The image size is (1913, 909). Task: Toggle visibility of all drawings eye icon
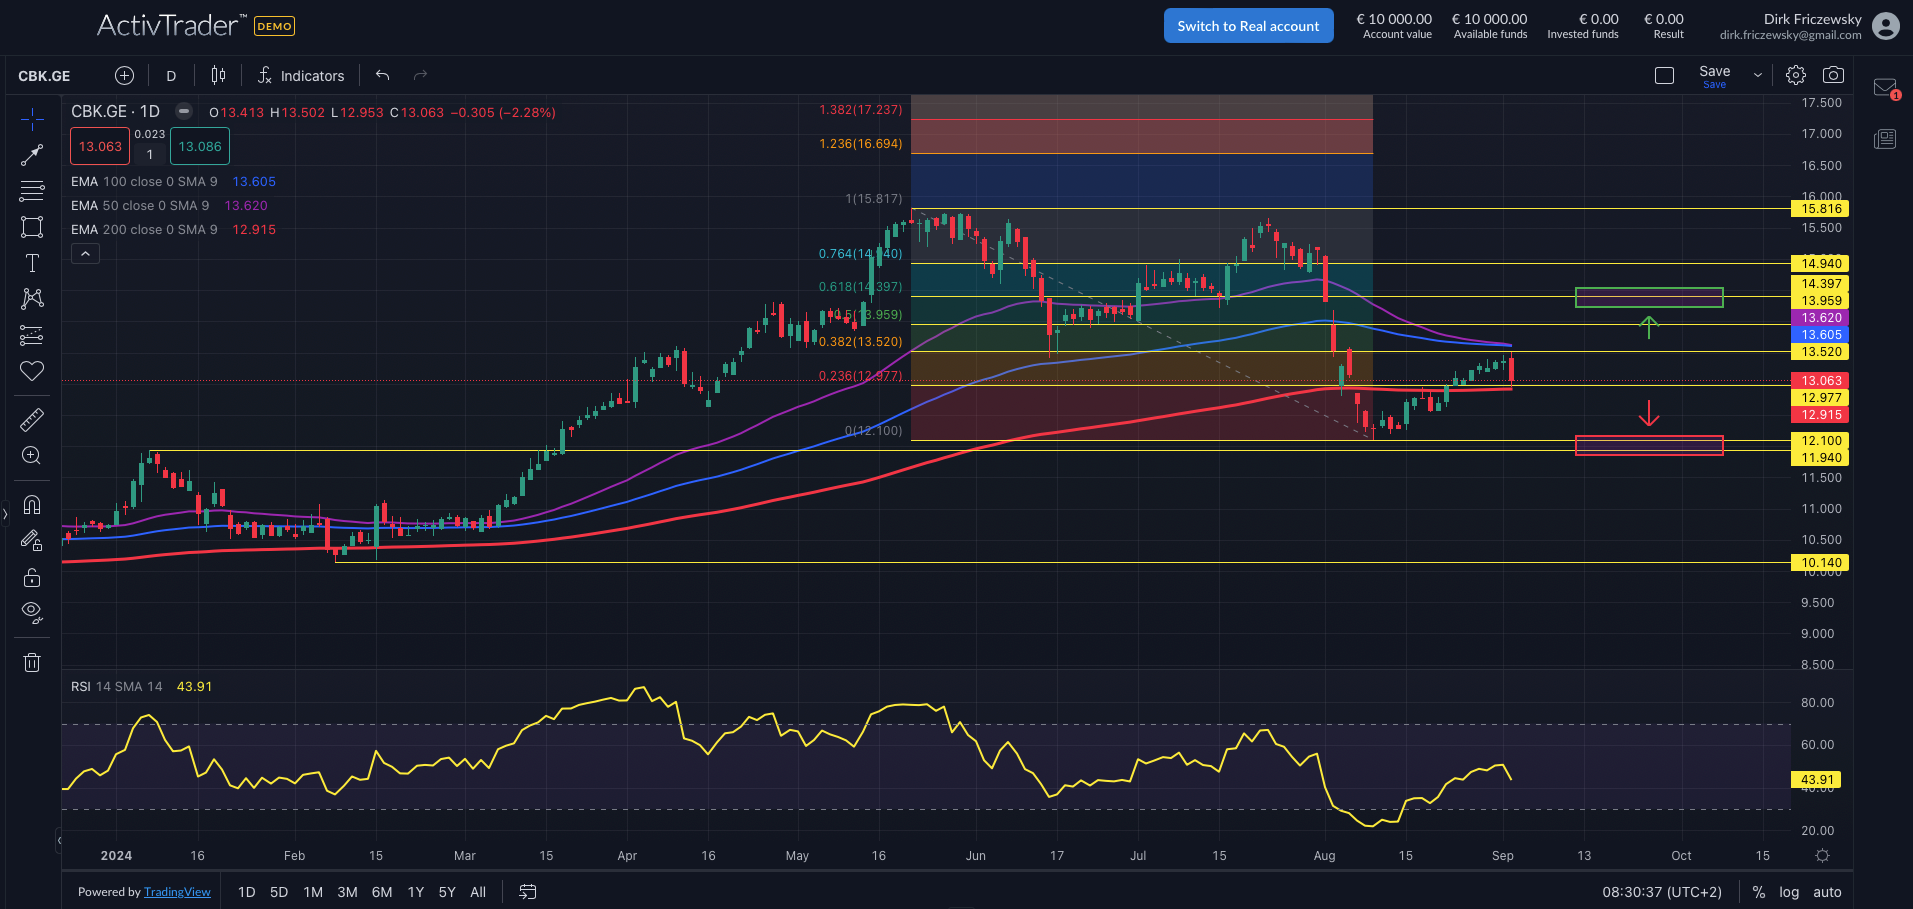tap(32, 612)
